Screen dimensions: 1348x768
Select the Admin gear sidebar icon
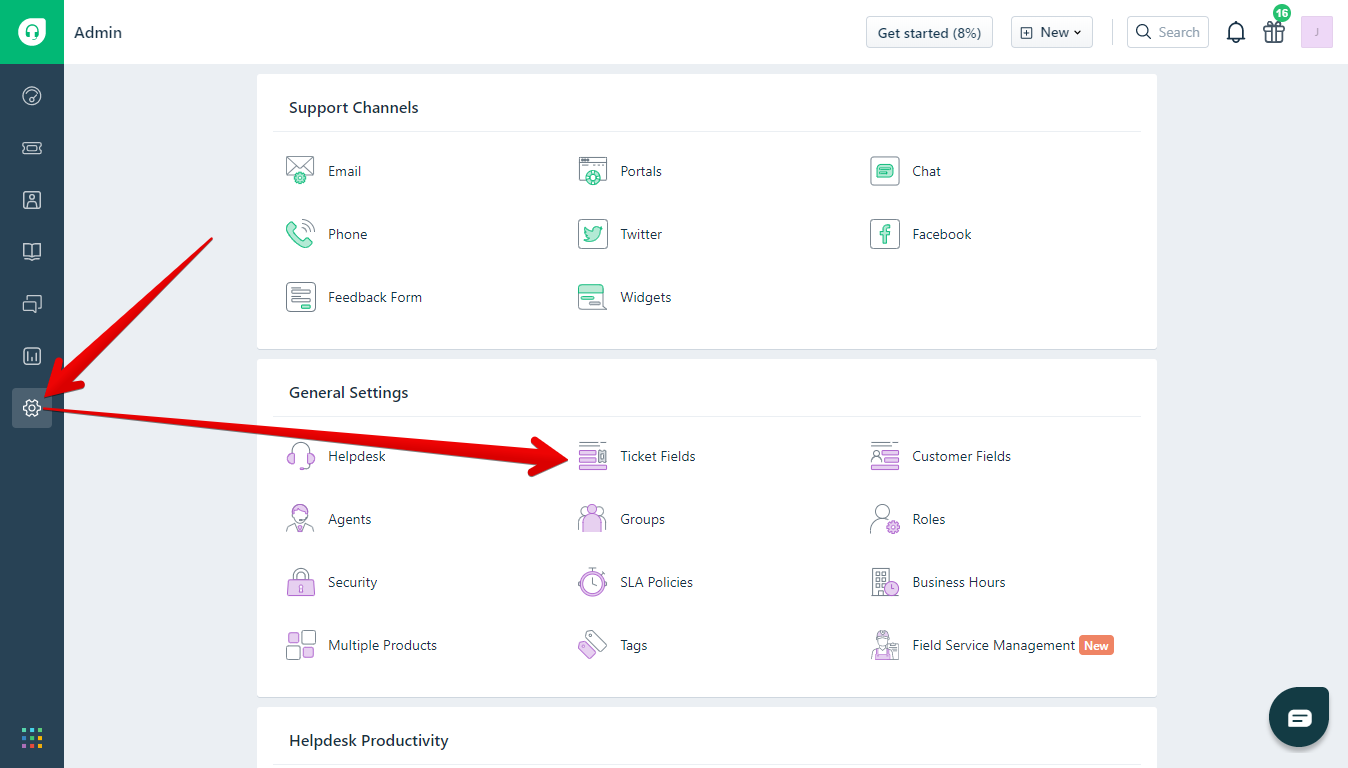pos(32,408)
